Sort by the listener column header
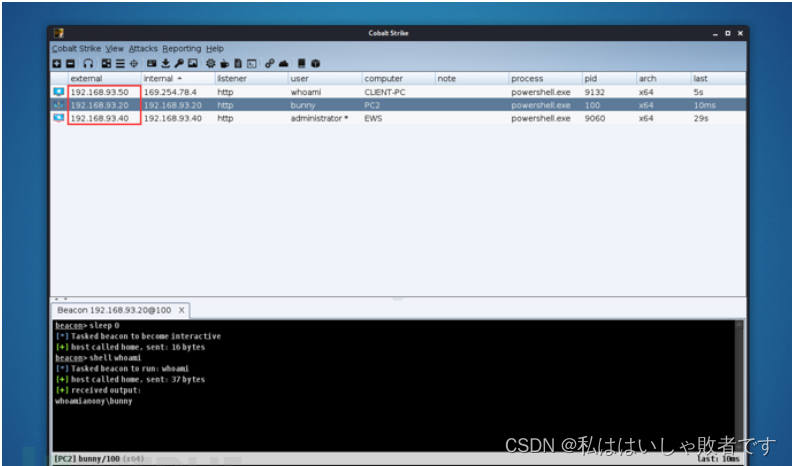The height and width of the screenshot is (466, 792). point(251,78)
